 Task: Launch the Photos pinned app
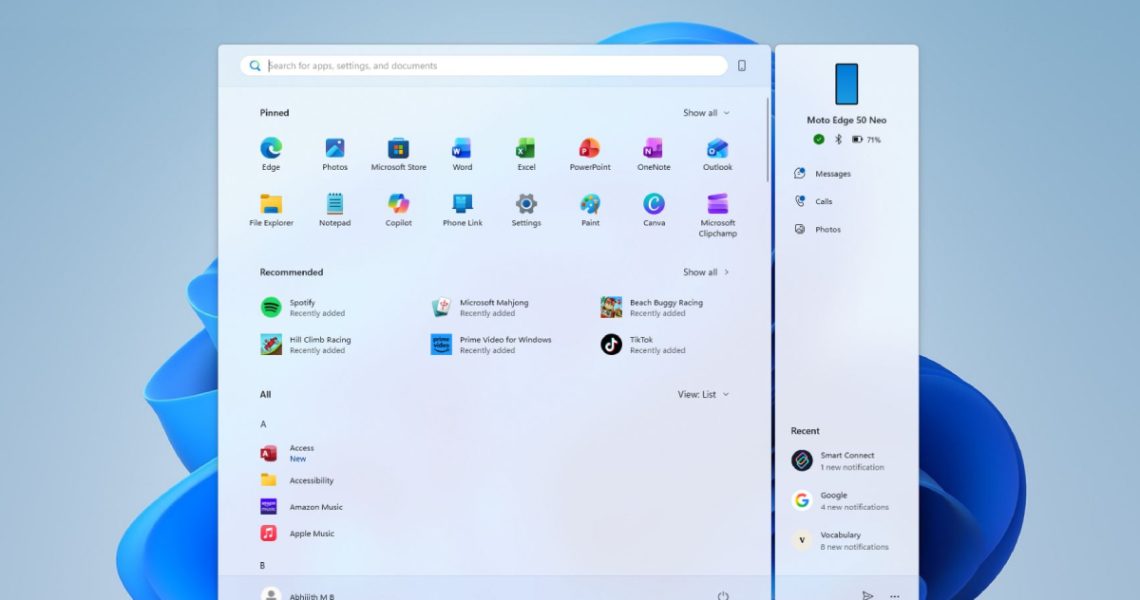pyautogui.click(x=335, y=149)
